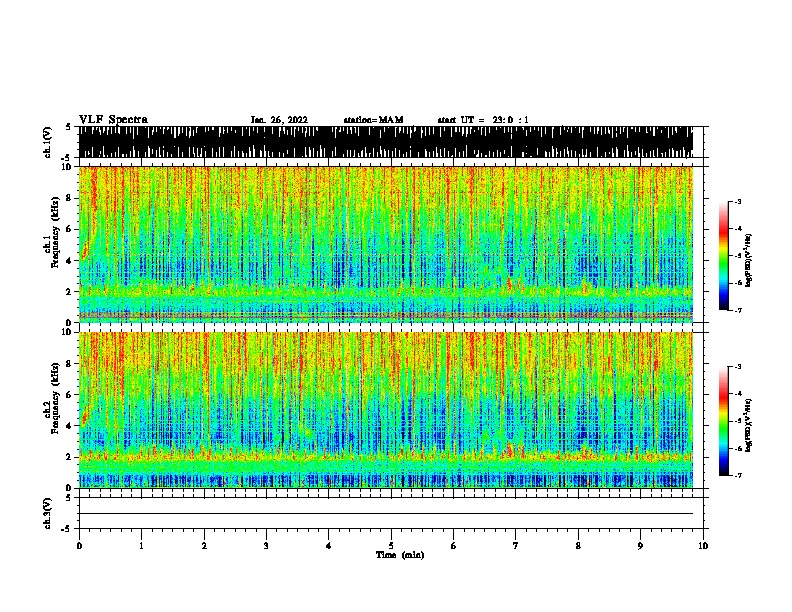Viewport: 792px width, 612px height.
Task: Click the -3 tick on ch.1 colorbar
Action: [x=737, y=202]
